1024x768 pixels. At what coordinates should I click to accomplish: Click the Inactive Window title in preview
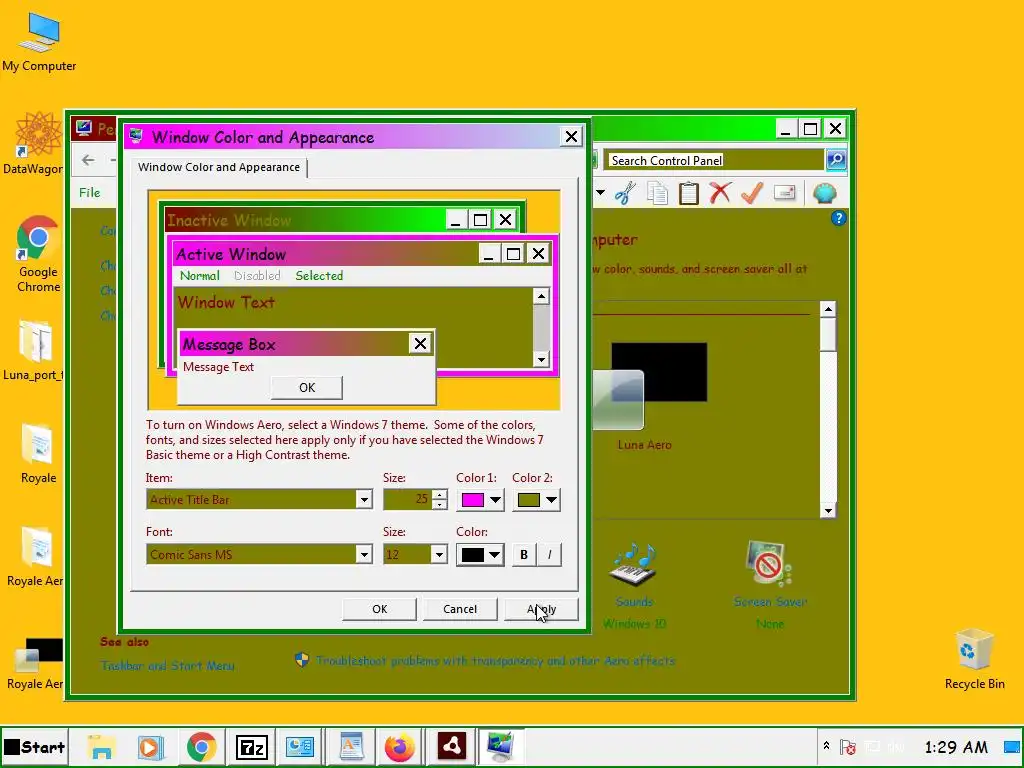[x=229, y=220]
